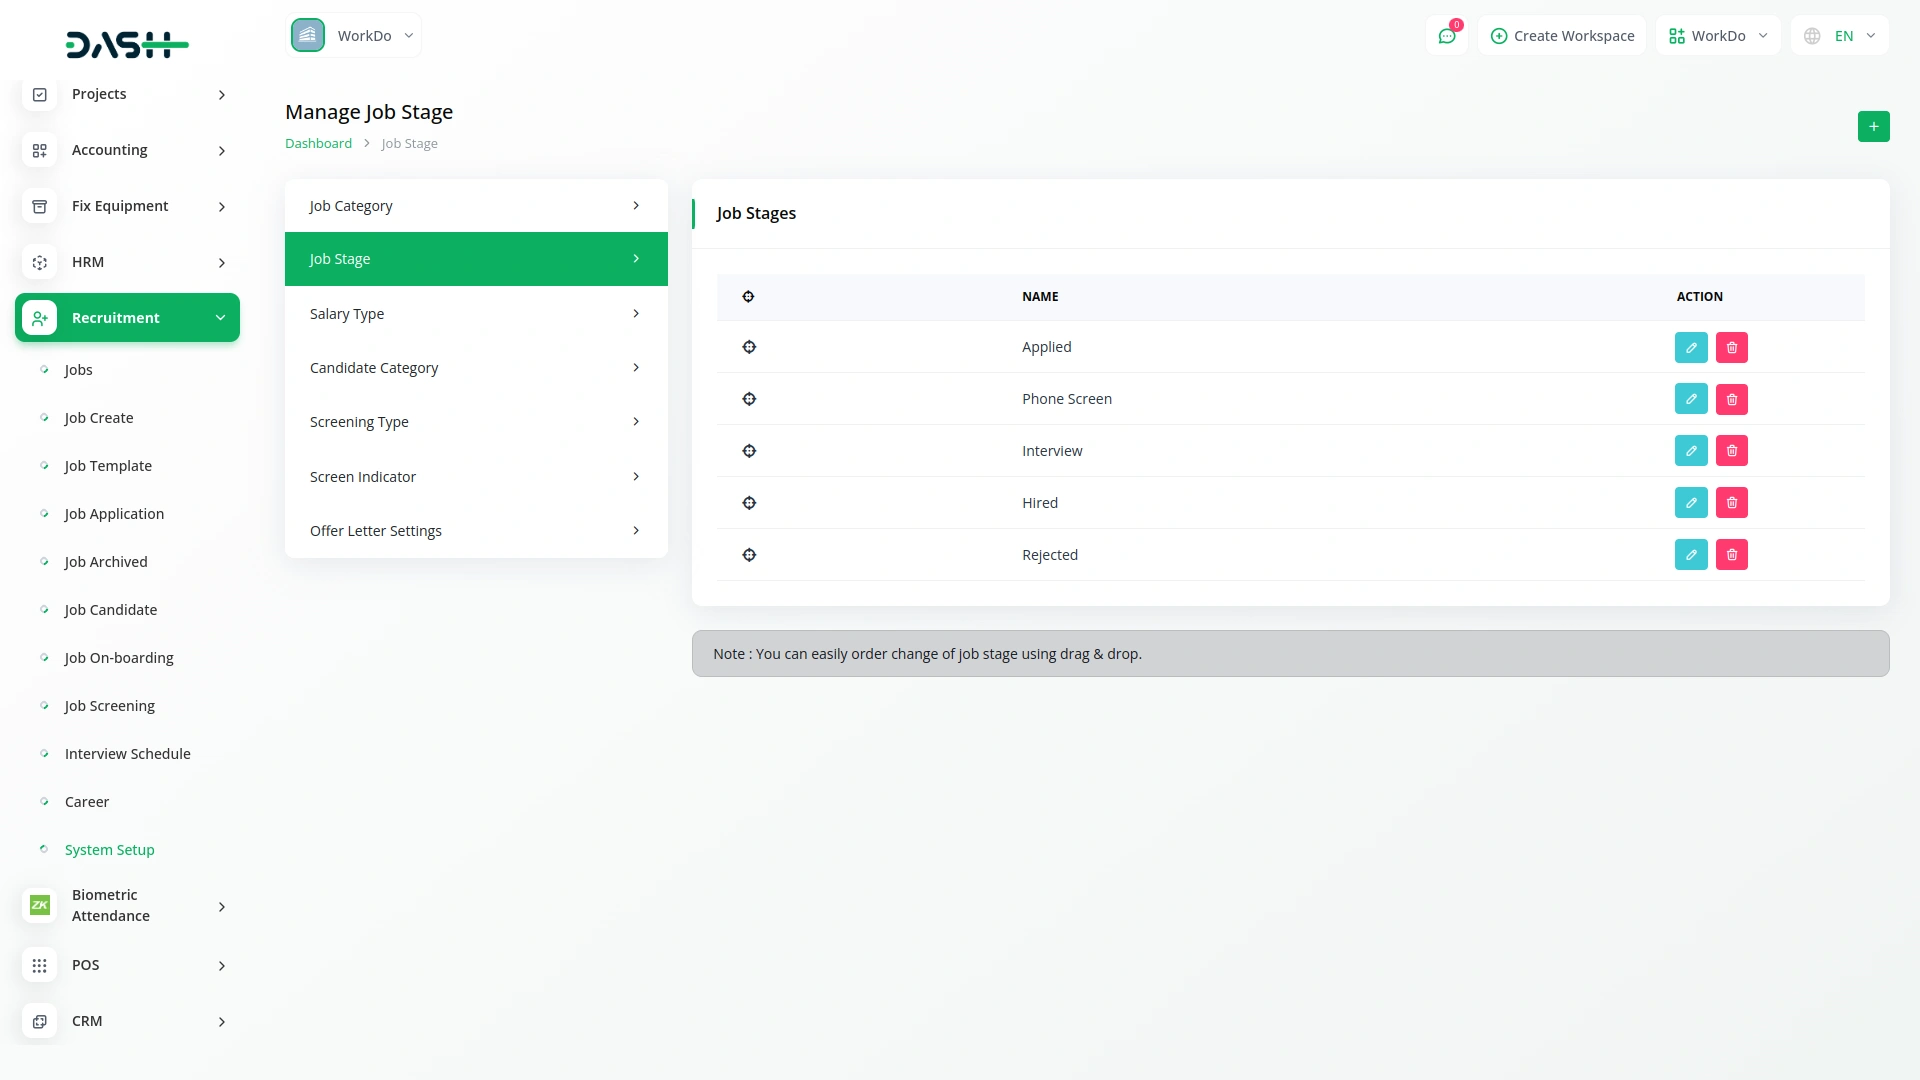This screenshot has height=1080, width=1920.
Task: Open Offer Letter Settings tab
Action: tap(476, 531)
